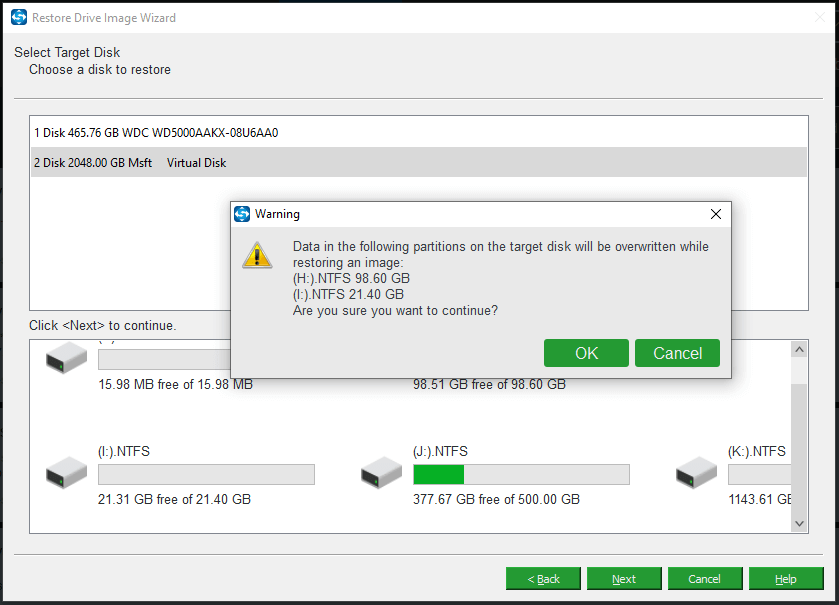Click the Restore Drive Image Wizard logo

click(19, 17)
